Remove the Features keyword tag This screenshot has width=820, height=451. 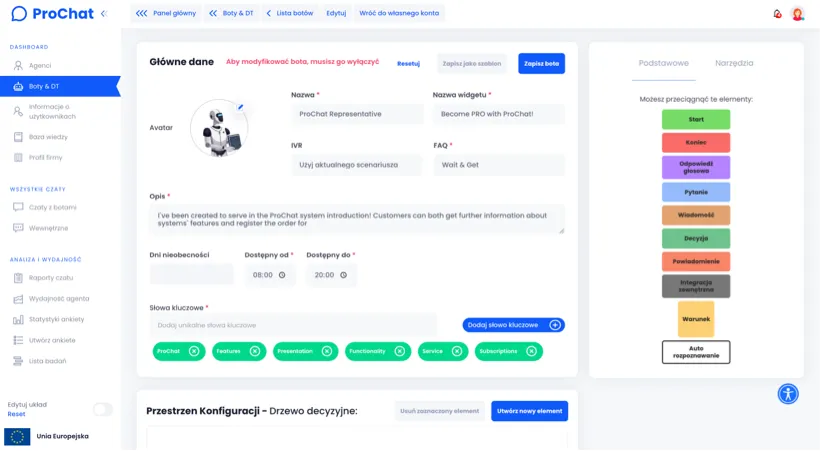(x=255, y=351)
